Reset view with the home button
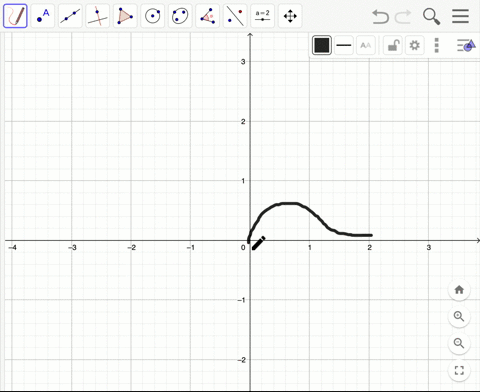 (459, 290)
